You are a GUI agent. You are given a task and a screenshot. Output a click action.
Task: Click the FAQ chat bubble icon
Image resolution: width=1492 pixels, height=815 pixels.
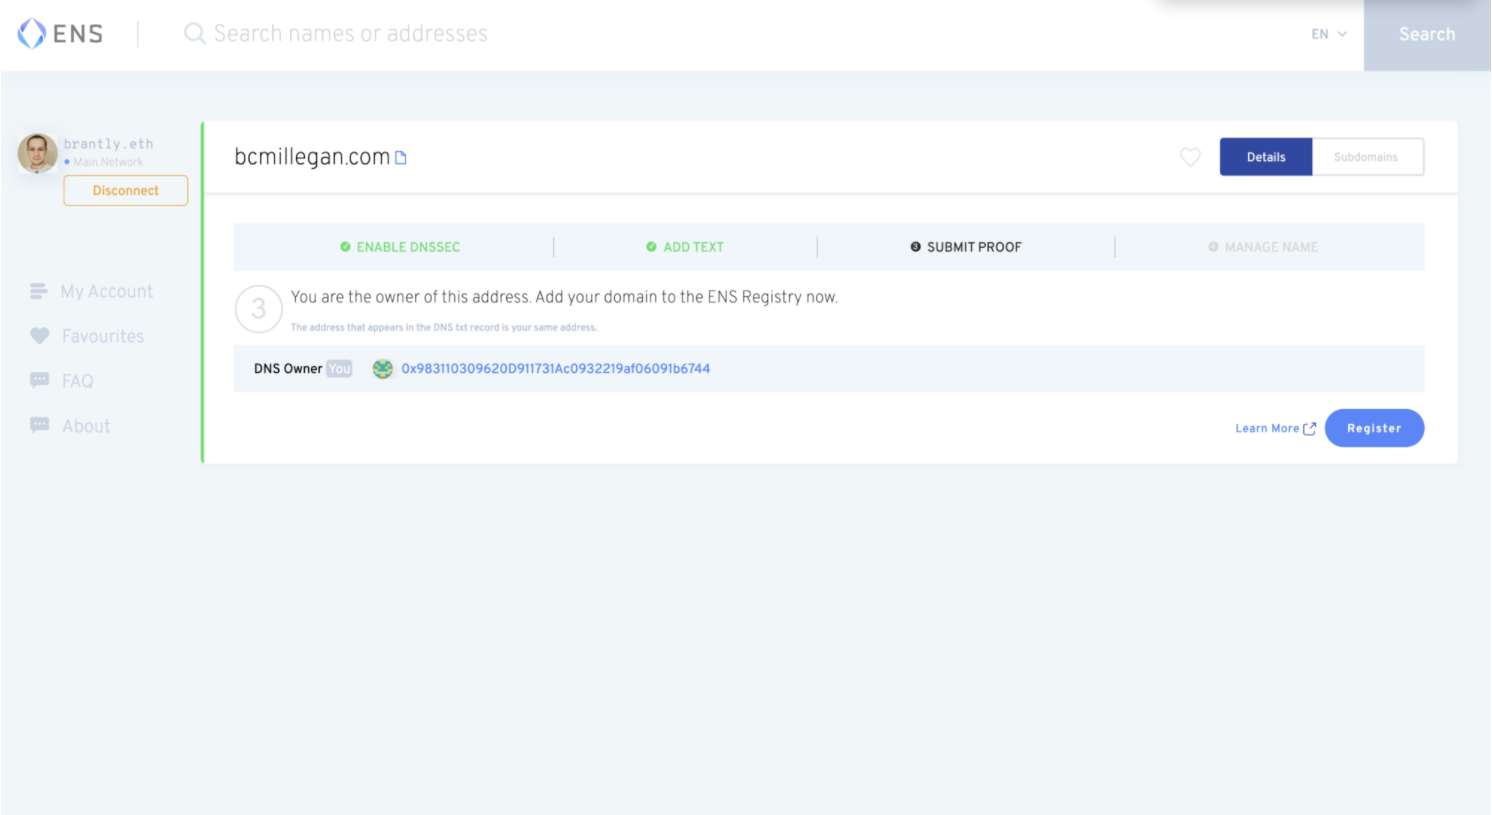pyautogui.click(x=39, y=380)
